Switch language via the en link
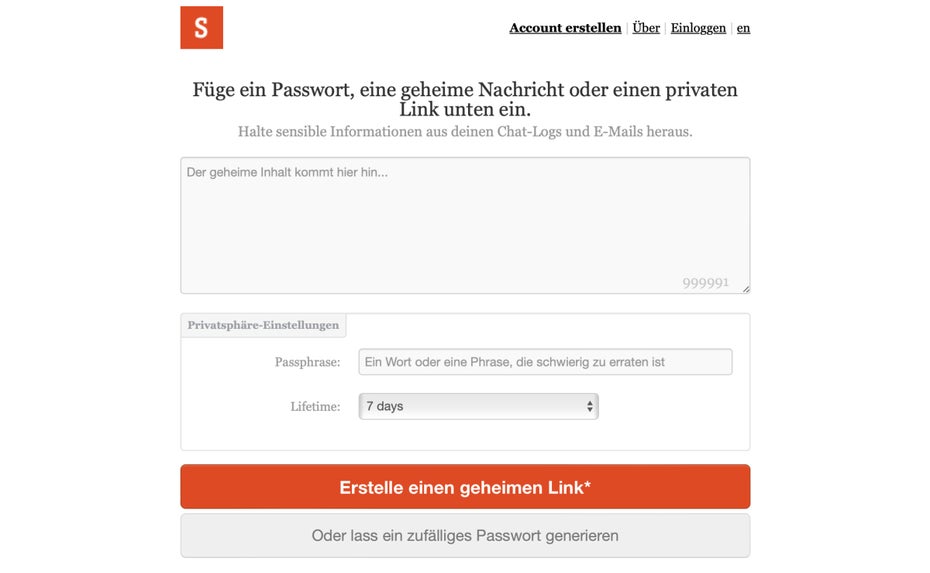The image size is (930, 573). pos(743,28)
